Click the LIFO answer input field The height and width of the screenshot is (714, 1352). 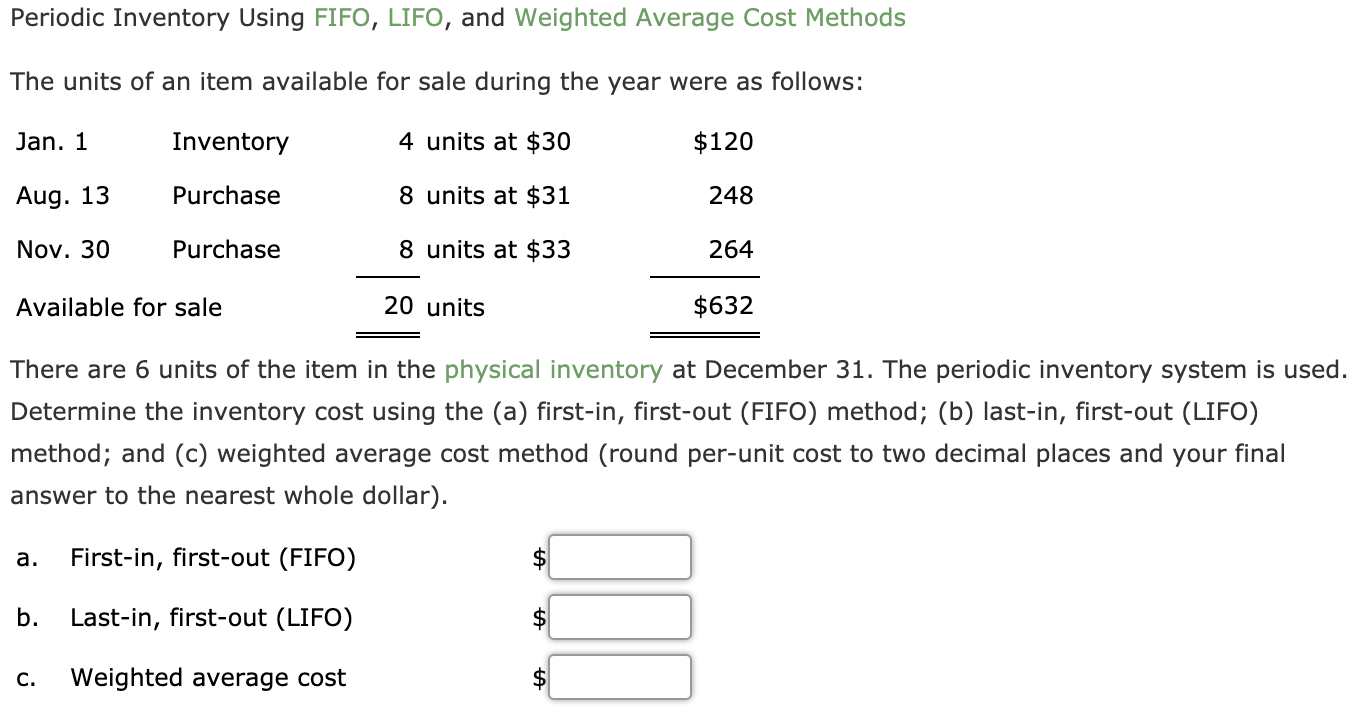point(618,617)
